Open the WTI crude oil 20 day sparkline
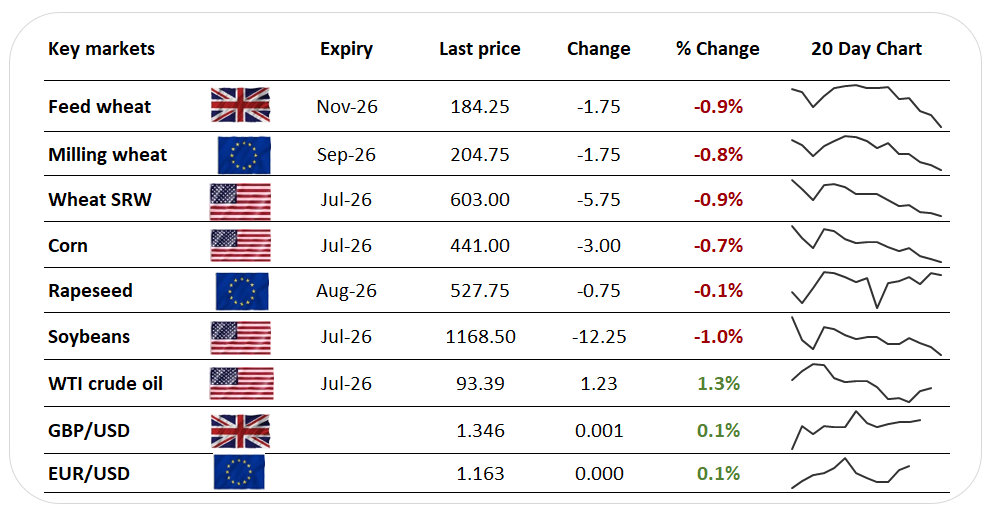Viewport: 986px width, 512px height. [x=861, y=382]
